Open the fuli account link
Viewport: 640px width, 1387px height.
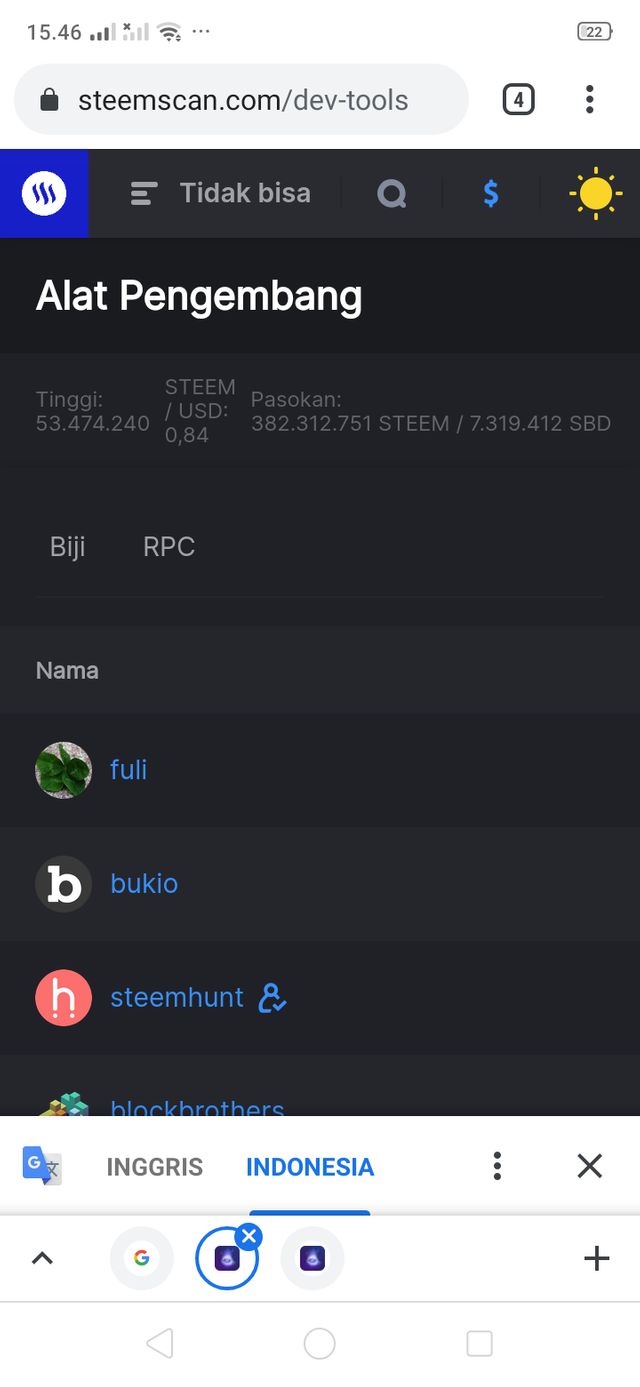(128, 769)
